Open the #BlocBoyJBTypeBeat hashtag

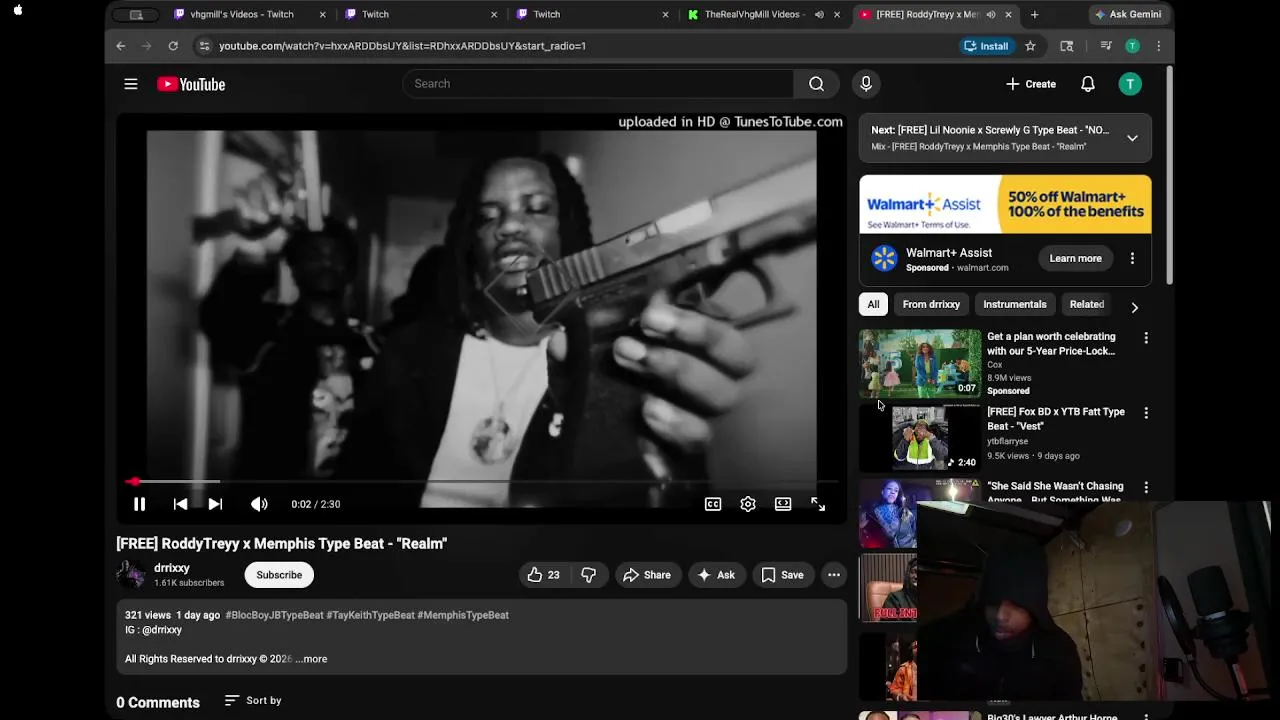click(x=274, y=615)
